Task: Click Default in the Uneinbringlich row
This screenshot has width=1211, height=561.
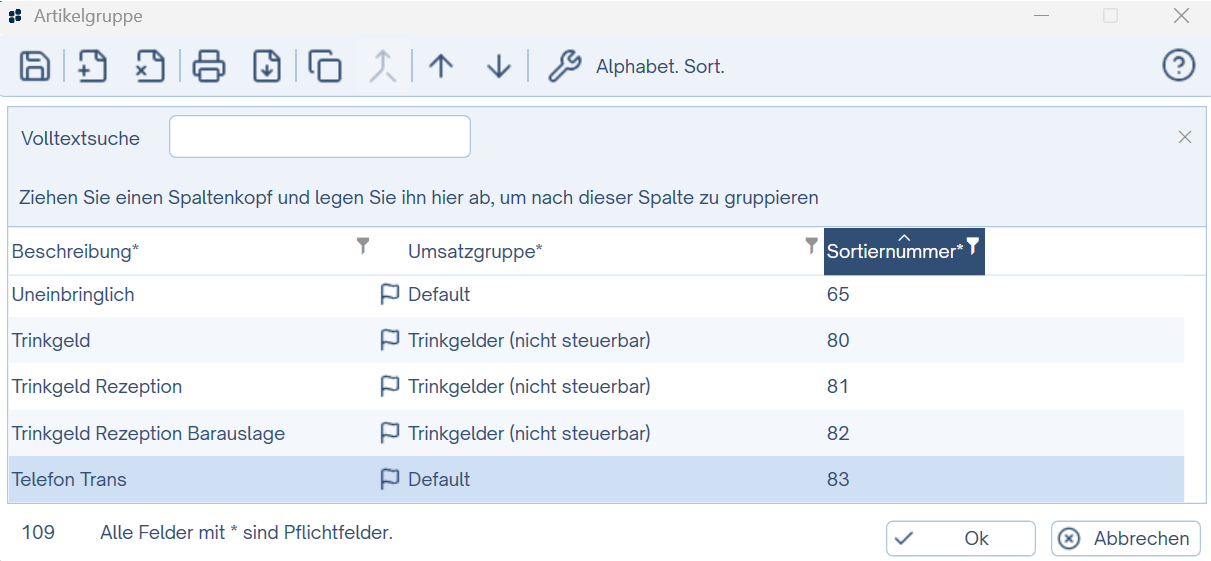Action: 439,295
